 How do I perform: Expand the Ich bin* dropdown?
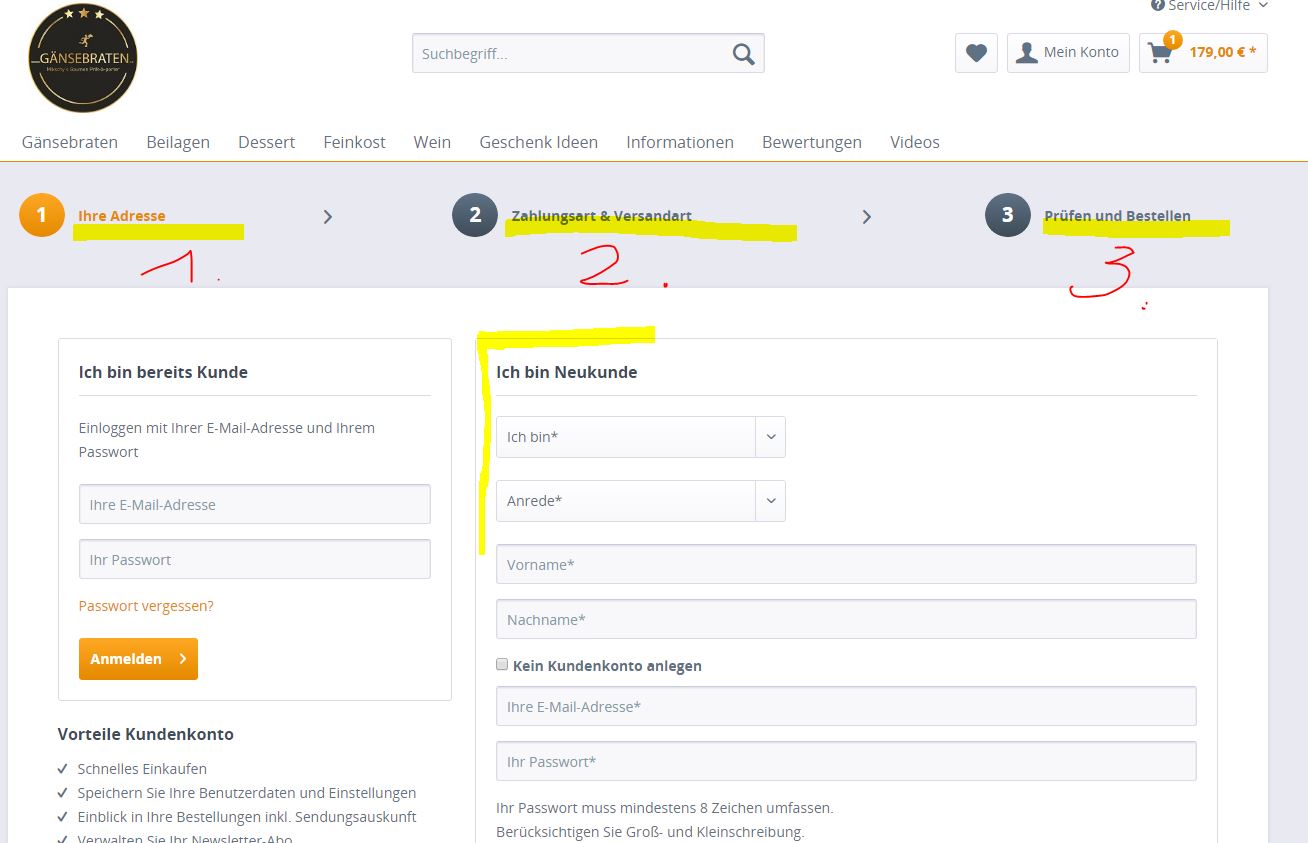pos(640,437)
